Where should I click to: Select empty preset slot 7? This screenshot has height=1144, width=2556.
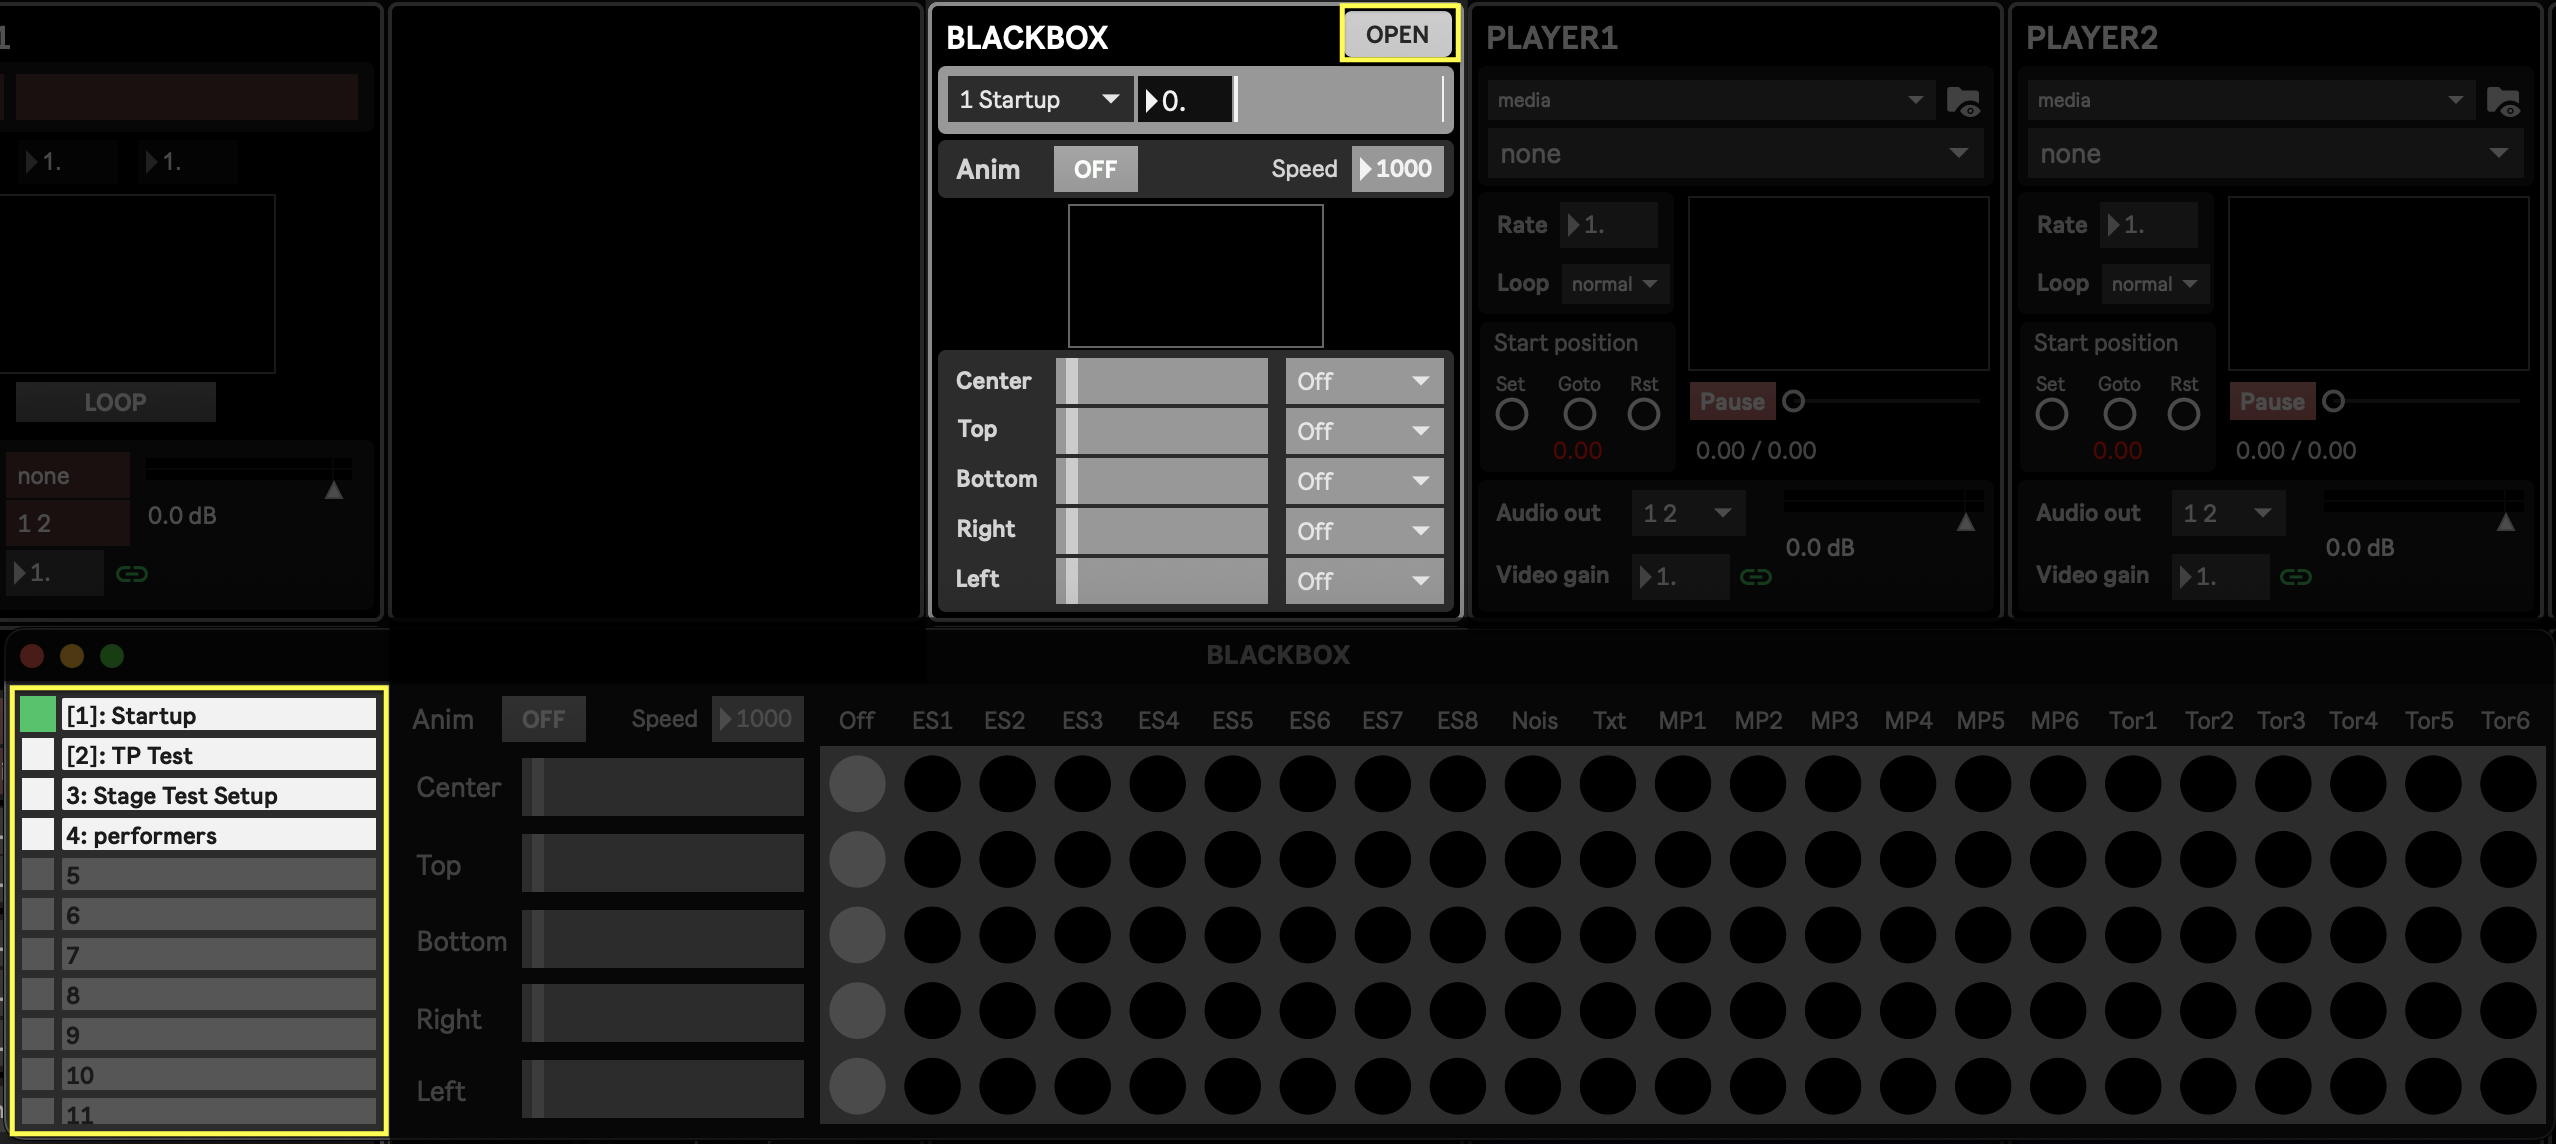[219, 955]
